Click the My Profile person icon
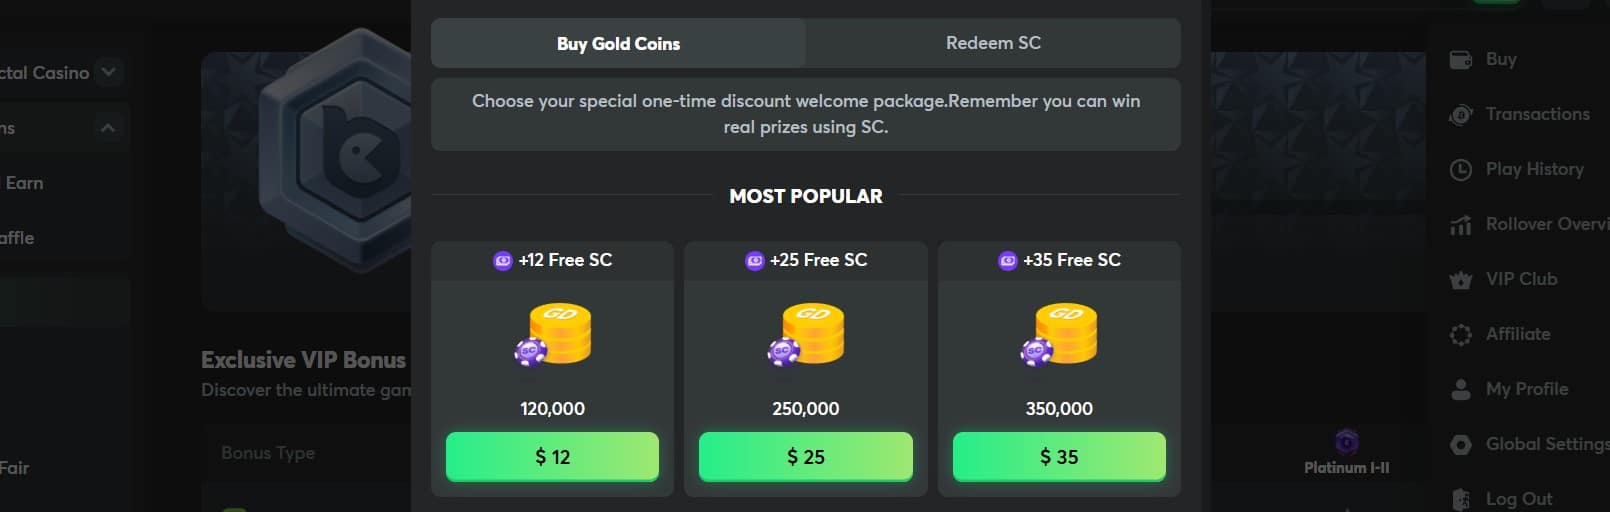Image resolution: width=1610 pixels, height=512 pixels. 1460,389
